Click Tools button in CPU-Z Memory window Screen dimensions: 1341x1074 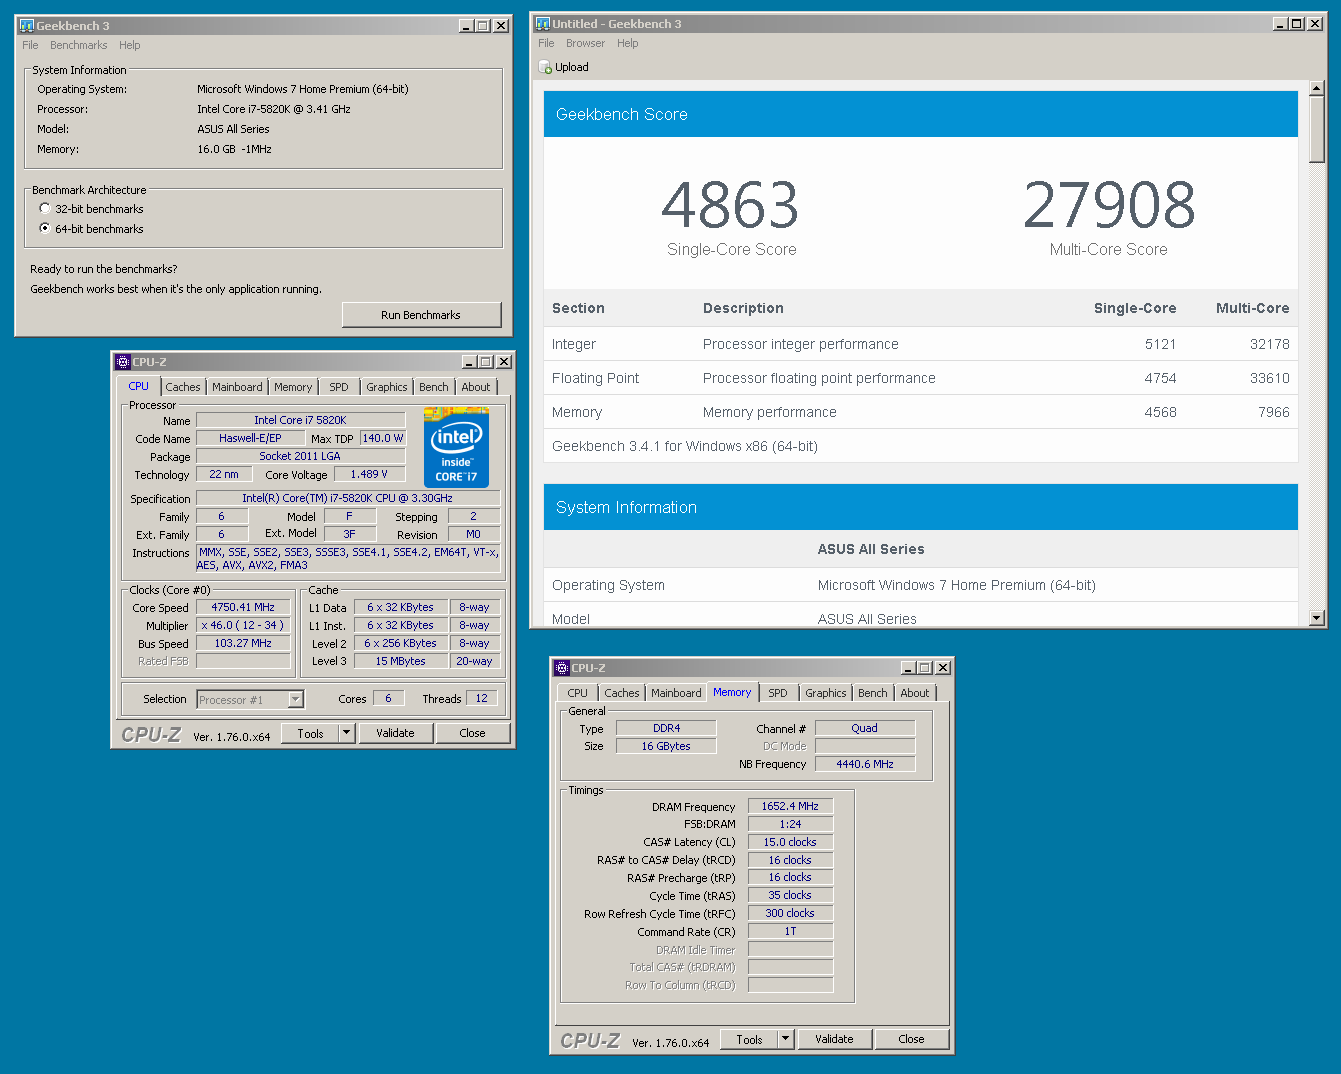749,1039
